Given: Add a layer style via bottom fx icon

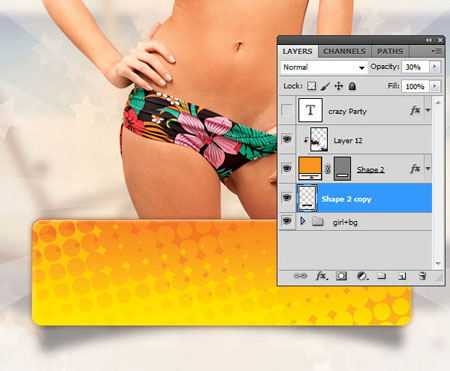Looking at the screenshot, I should click(321, 276).
